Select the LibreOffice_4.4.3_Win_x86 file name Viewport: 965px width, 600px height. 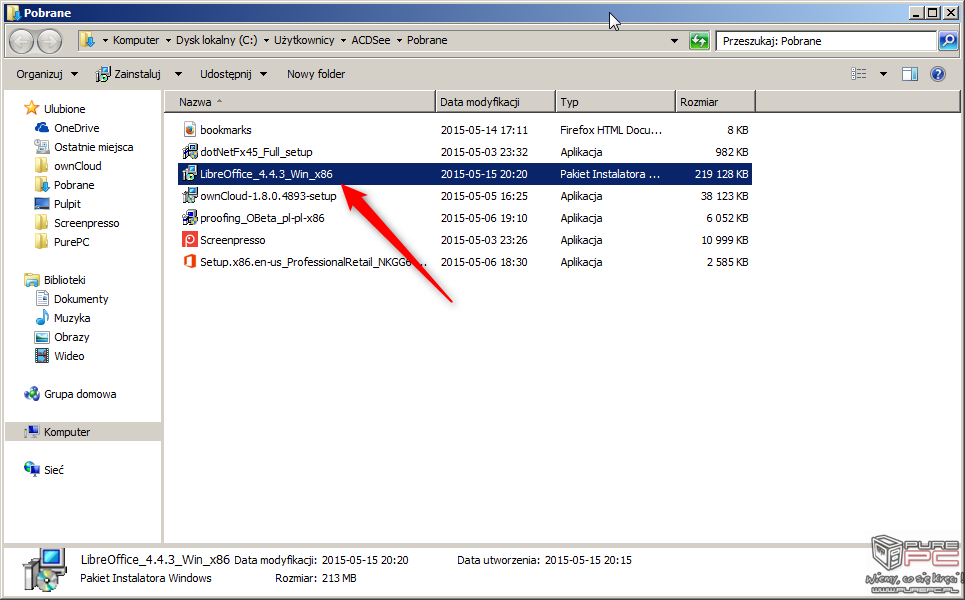pos(266,174)
